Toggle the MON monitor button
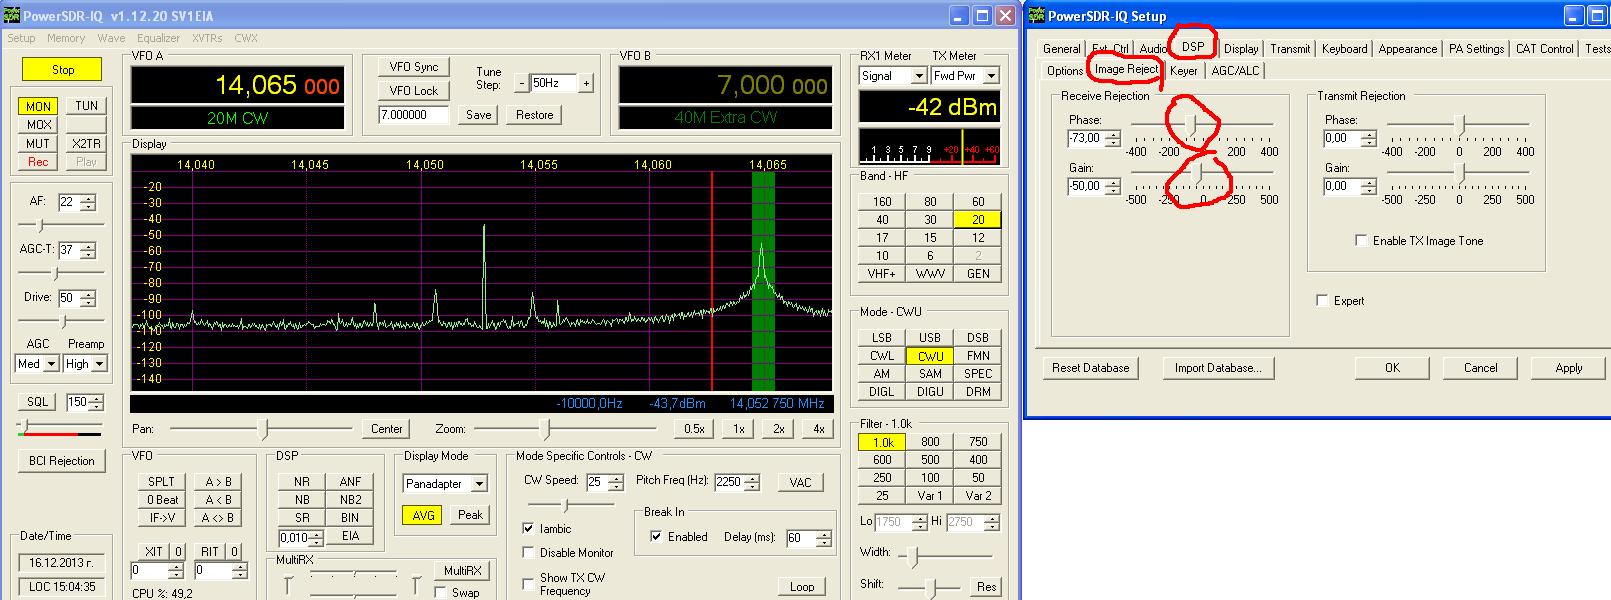Viewport: 1611px width, 600px height. tap(38, 106)
